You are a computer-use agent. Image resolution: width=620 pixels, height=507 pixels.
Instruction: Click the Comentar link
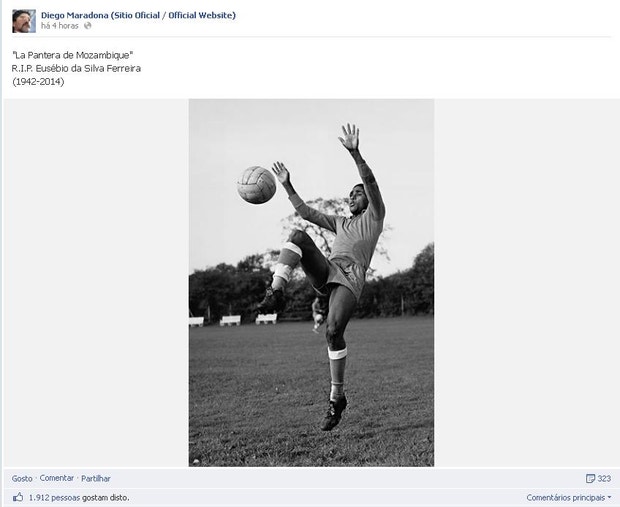[57, 479]
